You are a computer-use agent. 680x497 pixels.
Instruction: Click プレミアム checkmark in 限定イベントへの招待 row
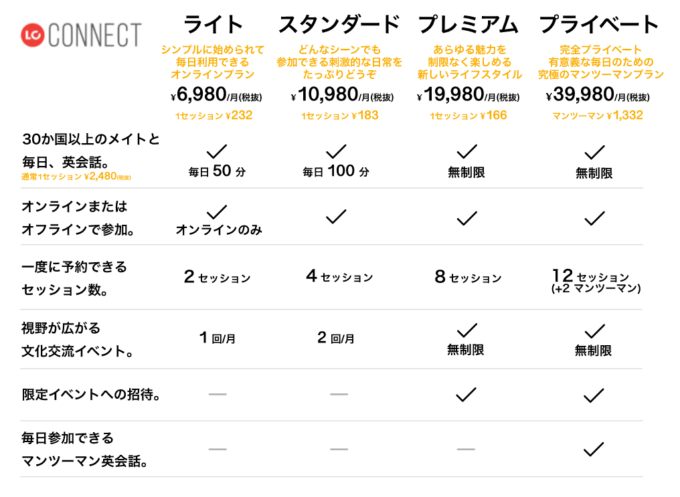[467, 394]
